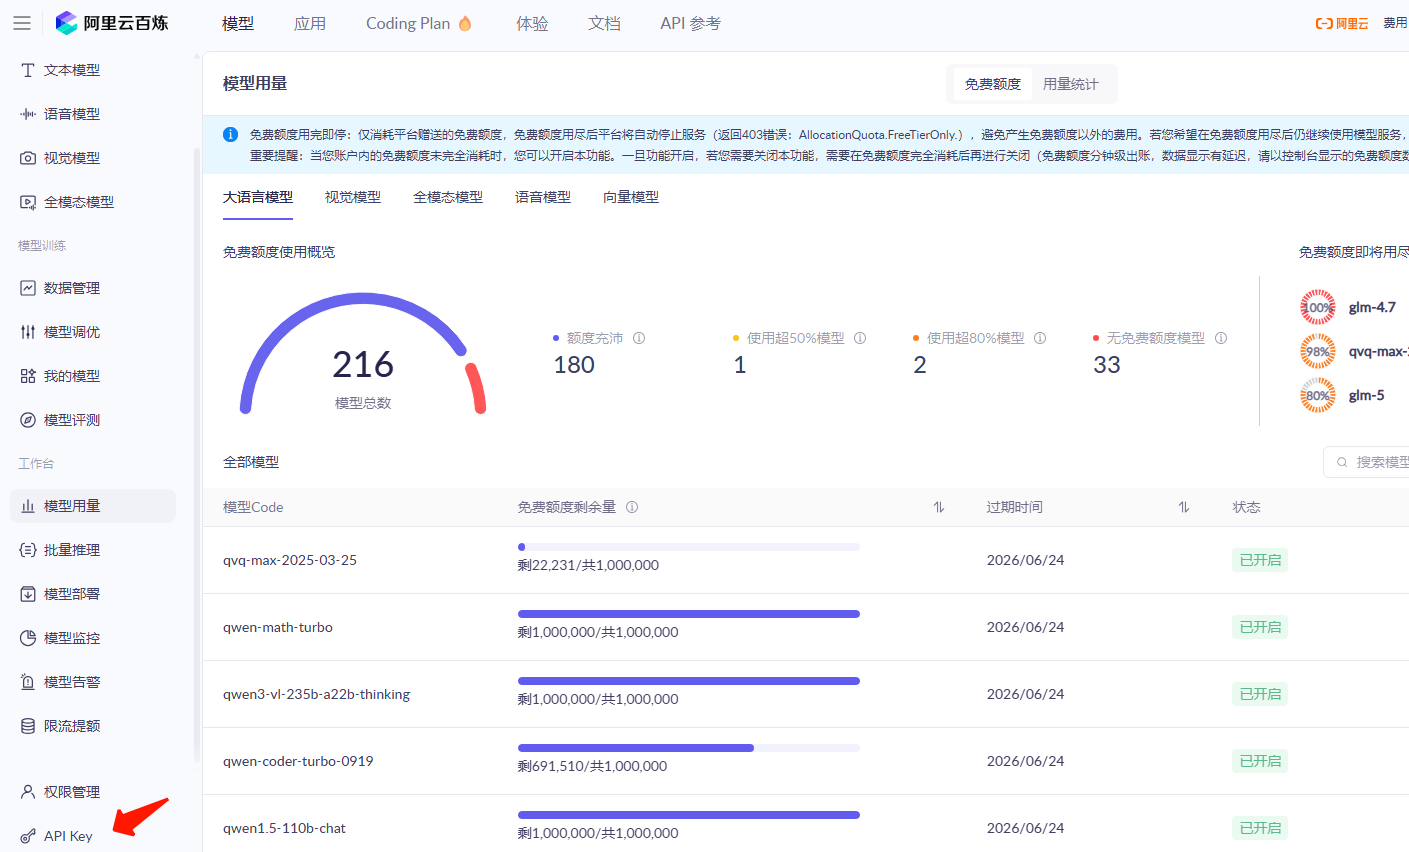Viewport: 1409px width, 852px height.
Task: Sort by 免费额度剩余量 column arrows
Action: [939, 507]
